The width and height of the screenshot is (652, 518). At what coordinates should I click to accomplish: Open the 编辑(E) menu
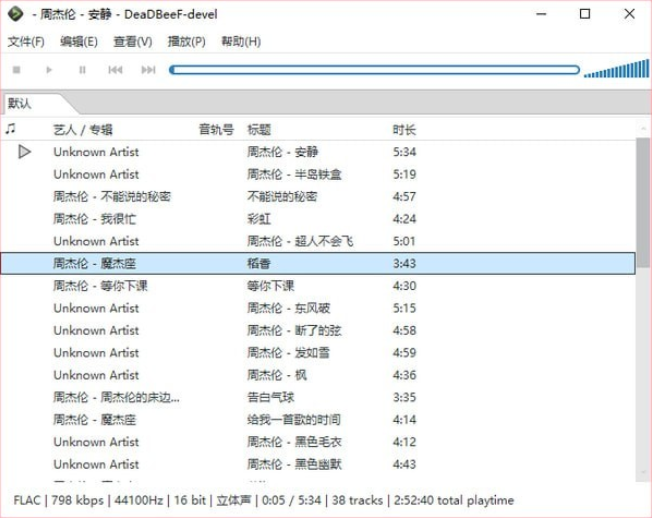point(79,41)
